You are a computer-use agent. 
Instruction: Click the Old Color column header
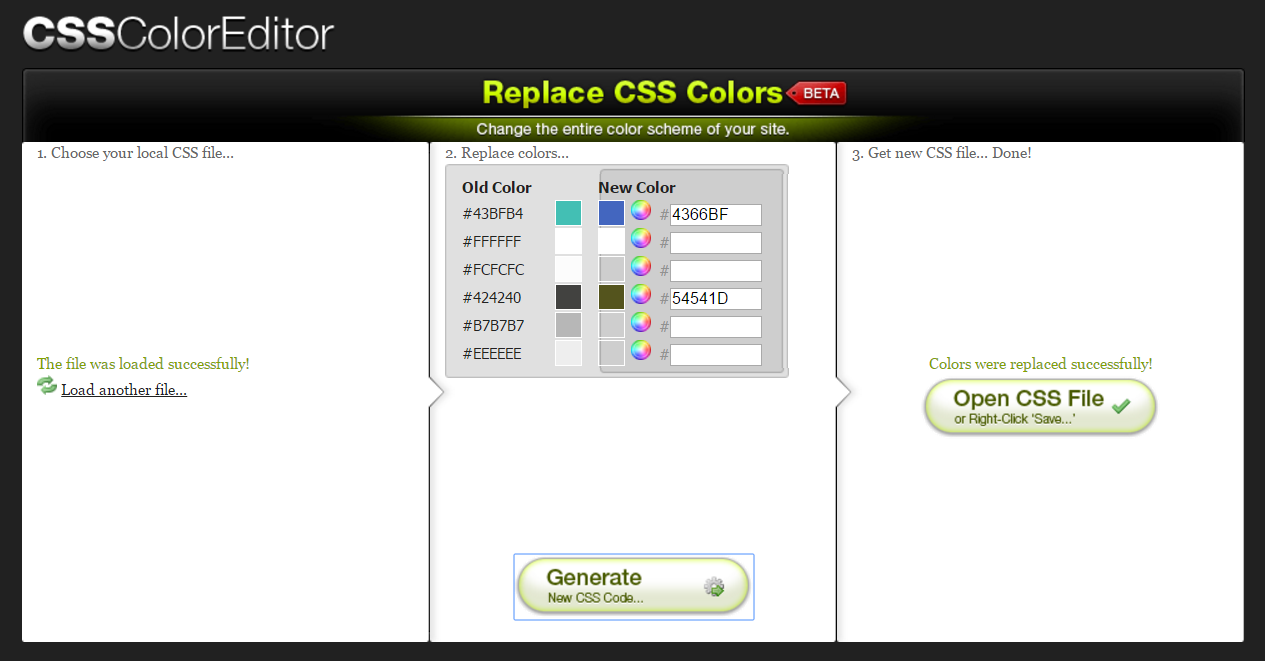click(x=497, y=188)
